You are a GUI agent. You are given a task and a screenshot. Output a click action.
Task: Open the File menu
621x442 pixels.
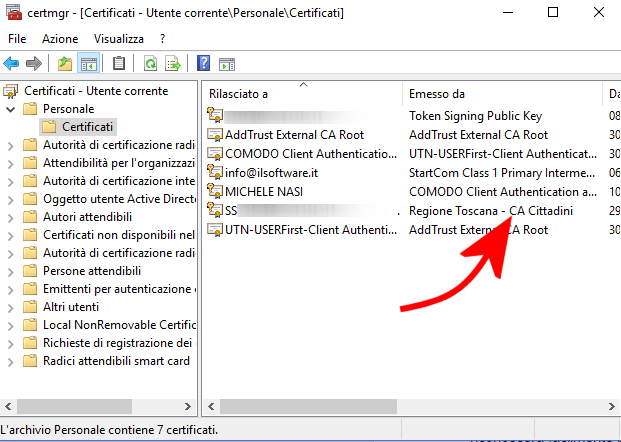point(17,39)
